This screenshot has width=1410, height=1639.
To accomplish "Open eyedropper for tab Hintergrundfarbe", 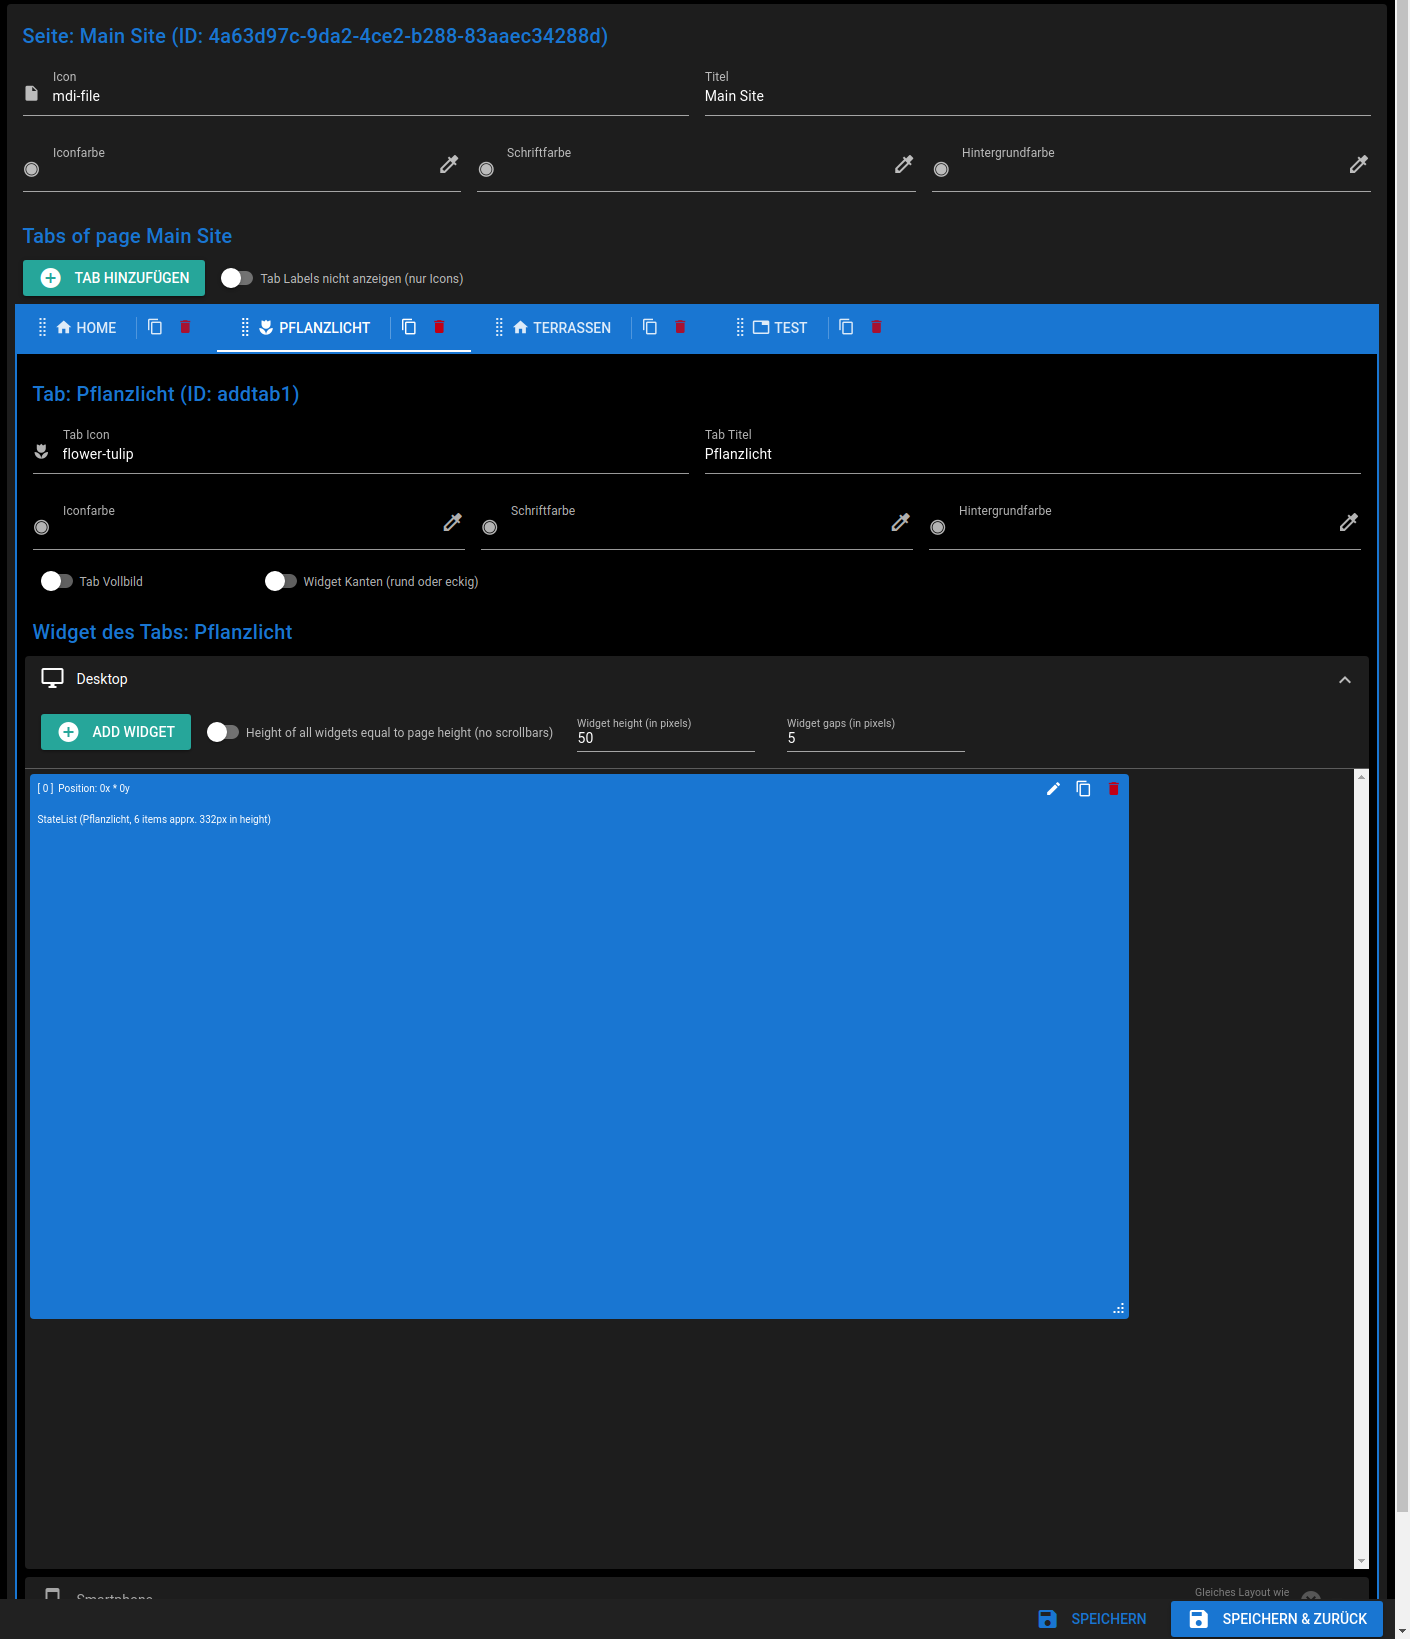I will (1349, 523).
